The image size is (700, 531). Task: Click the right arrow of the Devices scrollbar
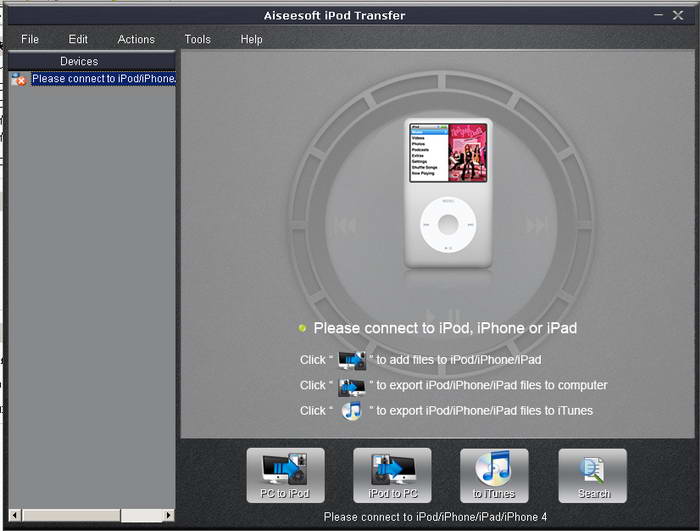pyautogui.click(x=168, y=515)
